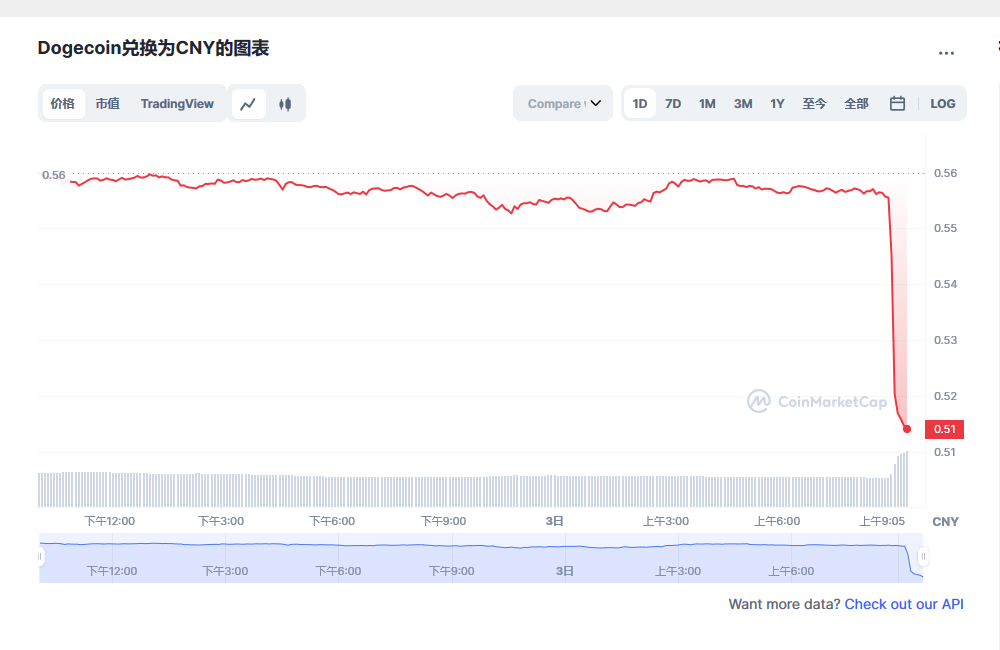
Task: Open the TradingView tab
Action: (x=177, y=103)
